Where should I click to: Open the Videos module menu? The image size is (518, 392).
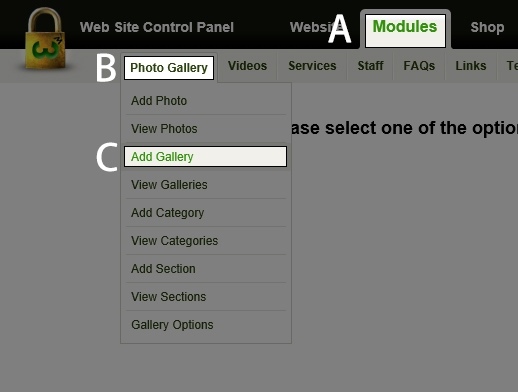click(247, 66)
